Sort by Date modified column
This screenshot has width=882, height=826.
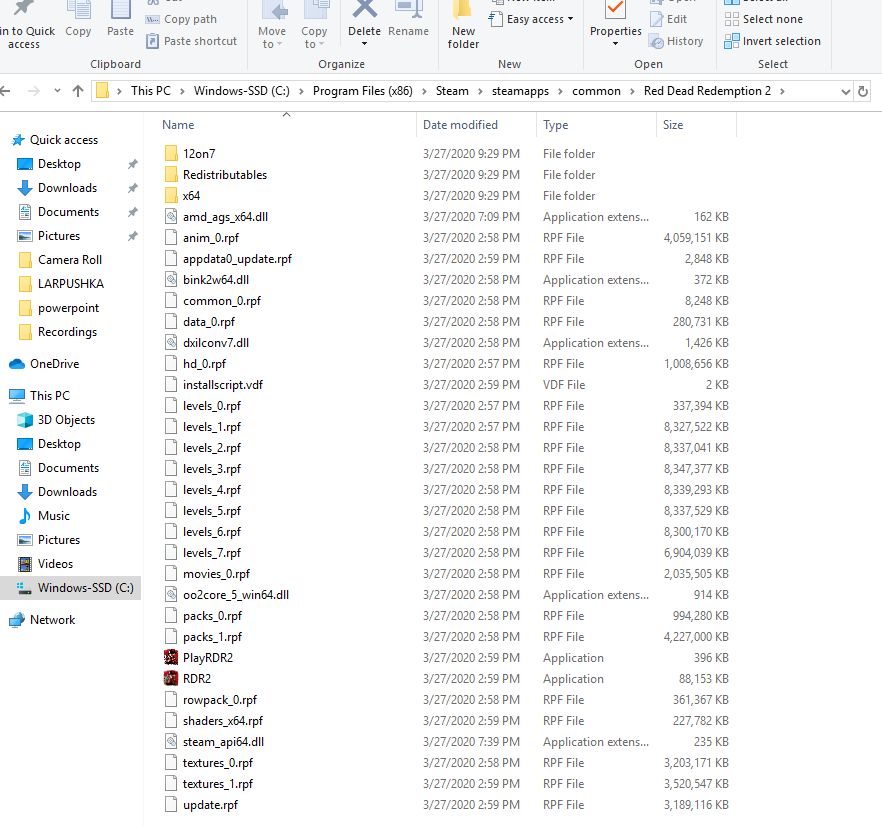460,125
